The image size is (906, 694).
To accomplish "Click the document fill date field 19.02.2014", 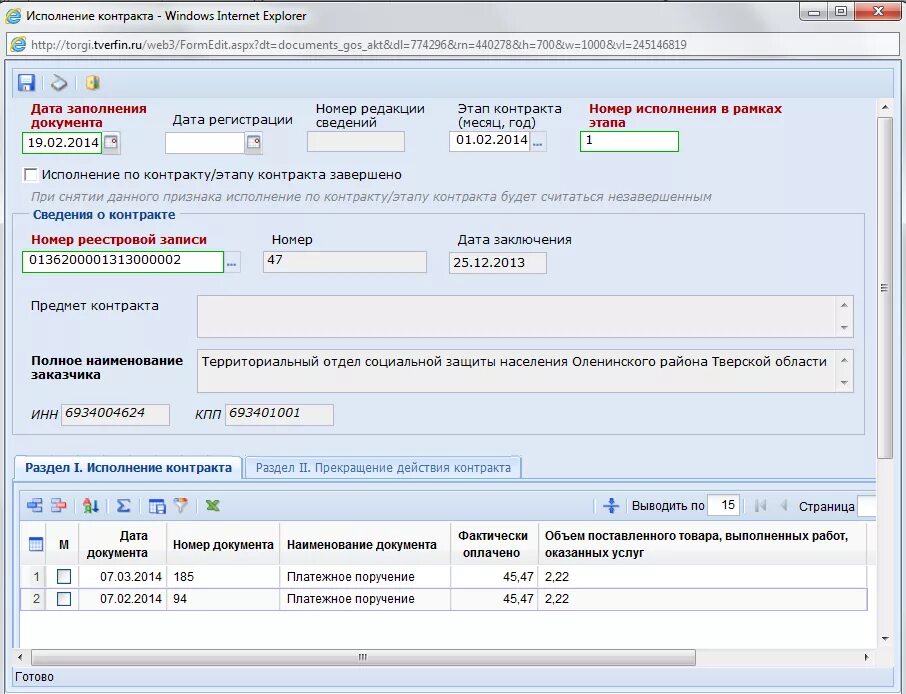I will (x=62, y=143).
